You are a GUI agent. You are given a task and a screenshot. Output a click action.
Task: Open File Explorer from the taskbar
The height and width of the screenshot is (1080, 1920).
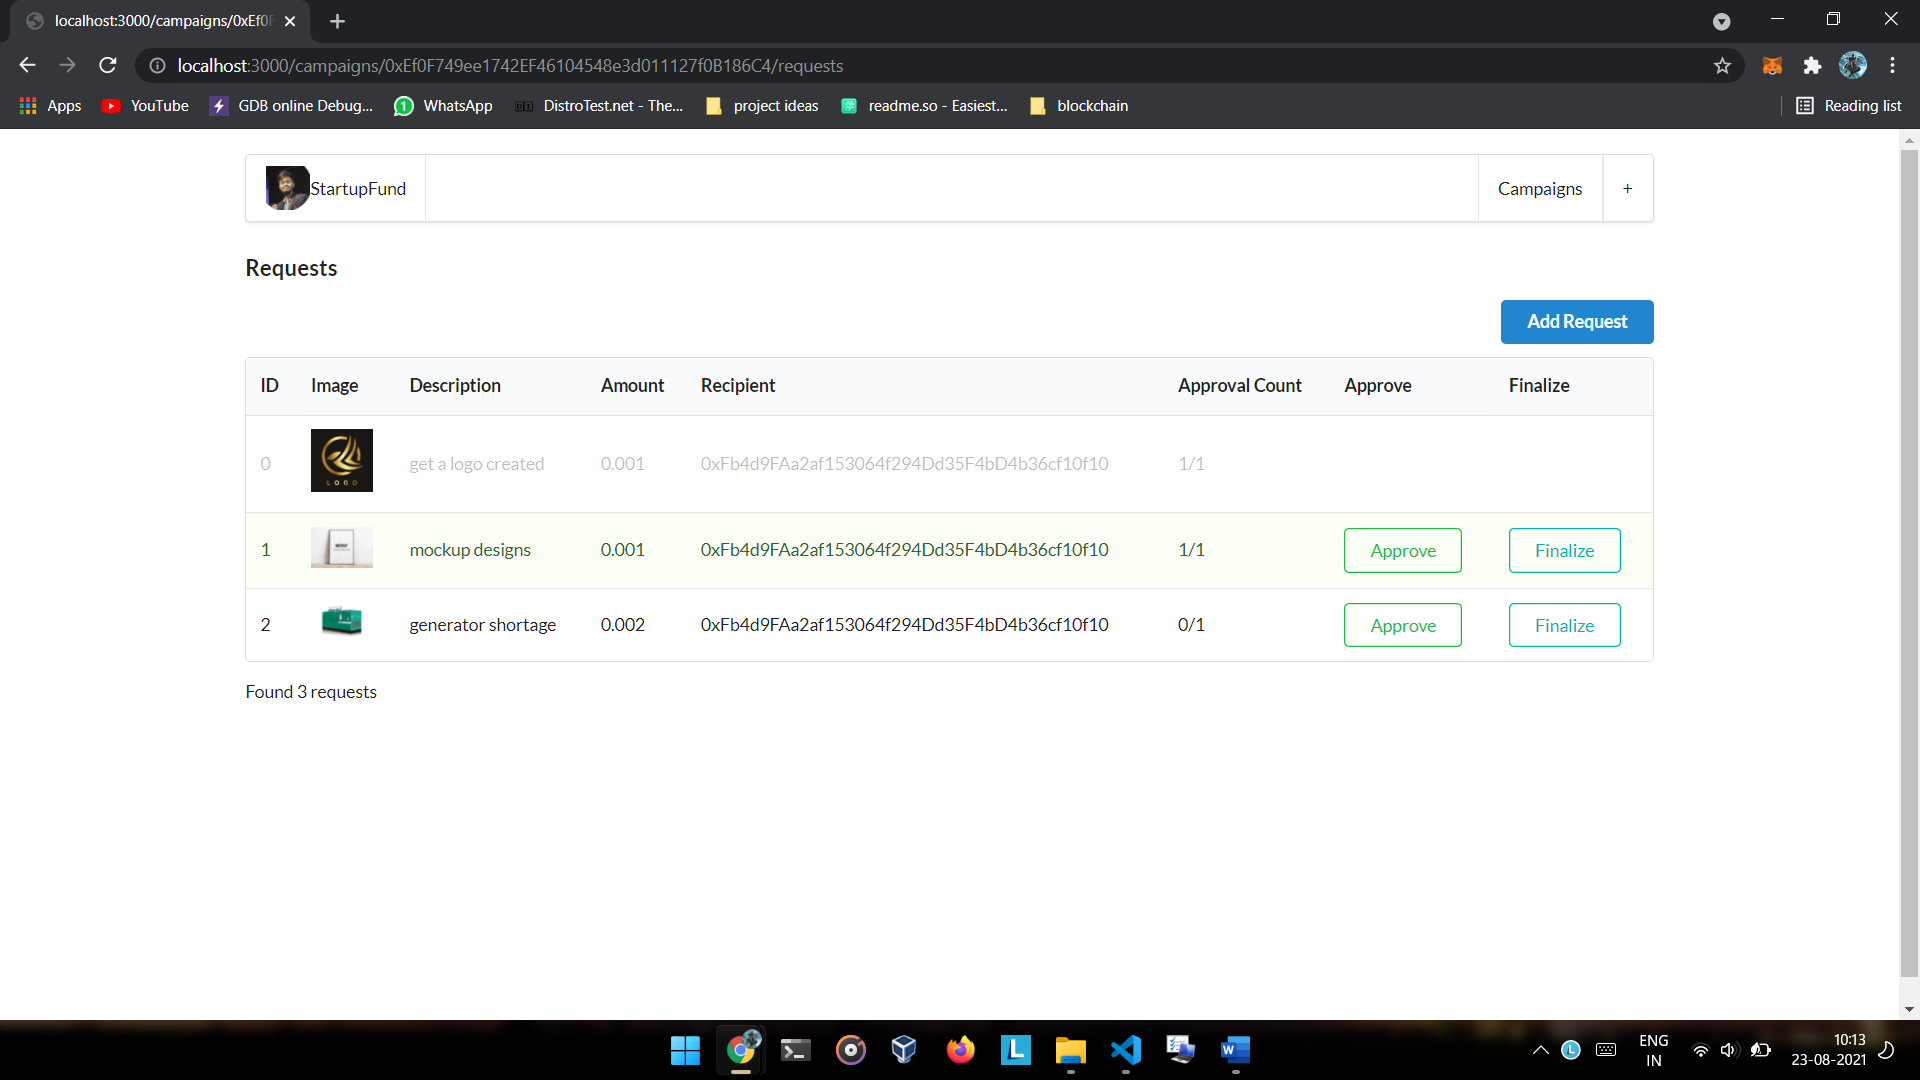[x=1070, y=1050]
